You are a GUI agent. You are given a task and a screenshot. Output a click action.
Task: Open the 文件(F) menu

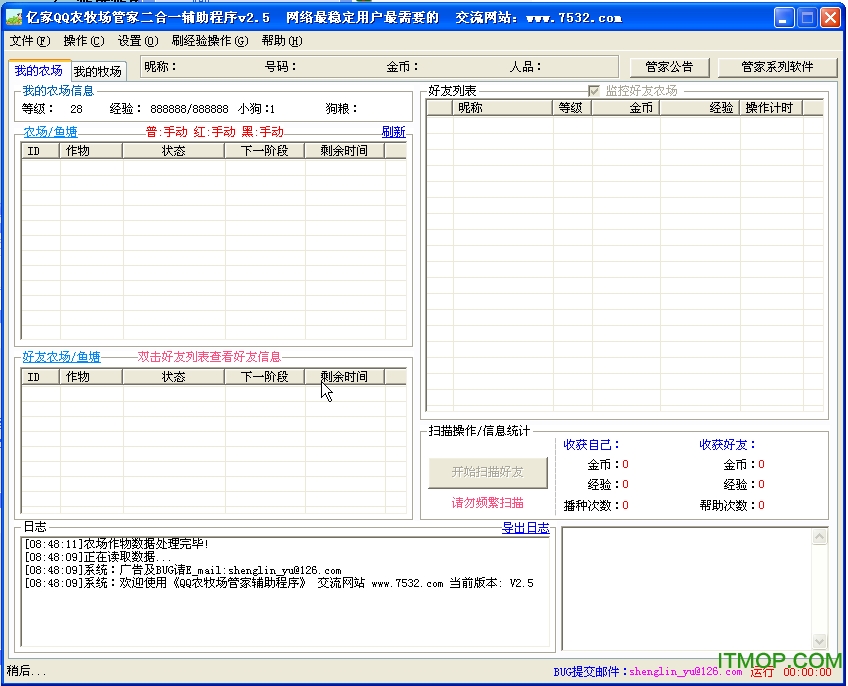[30, 41]
